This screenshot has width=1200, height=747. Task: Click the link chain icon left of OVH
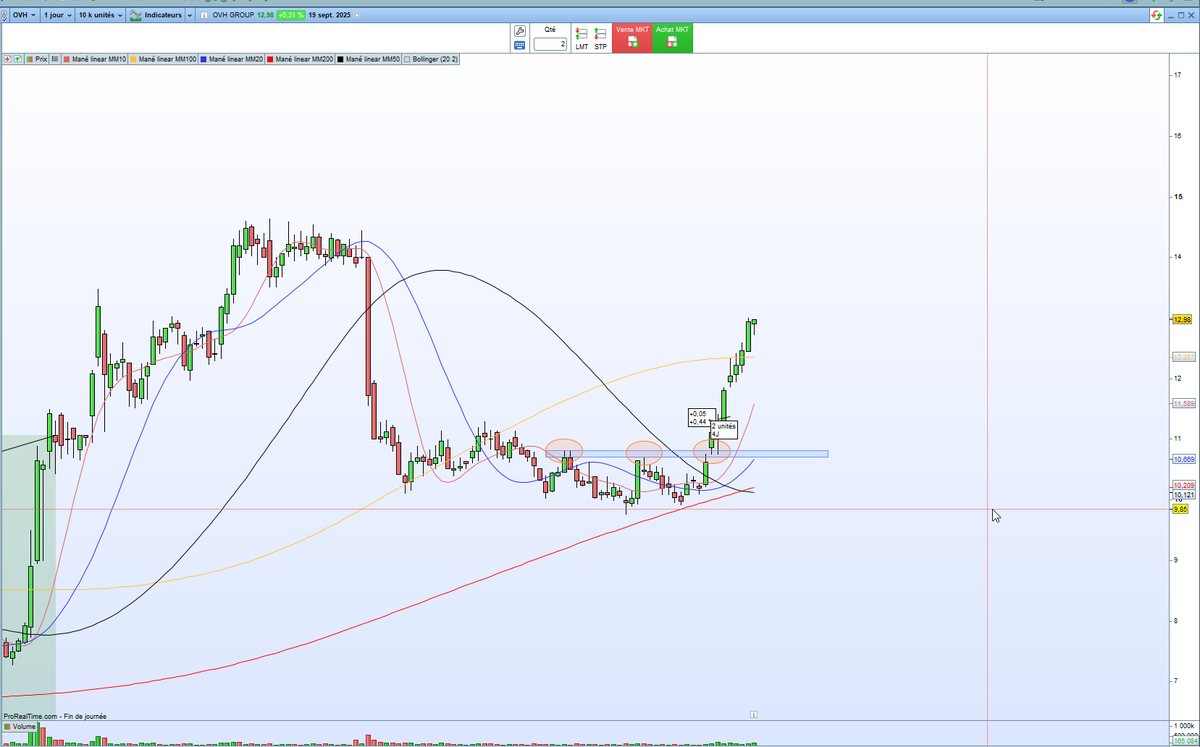point(6,16)
